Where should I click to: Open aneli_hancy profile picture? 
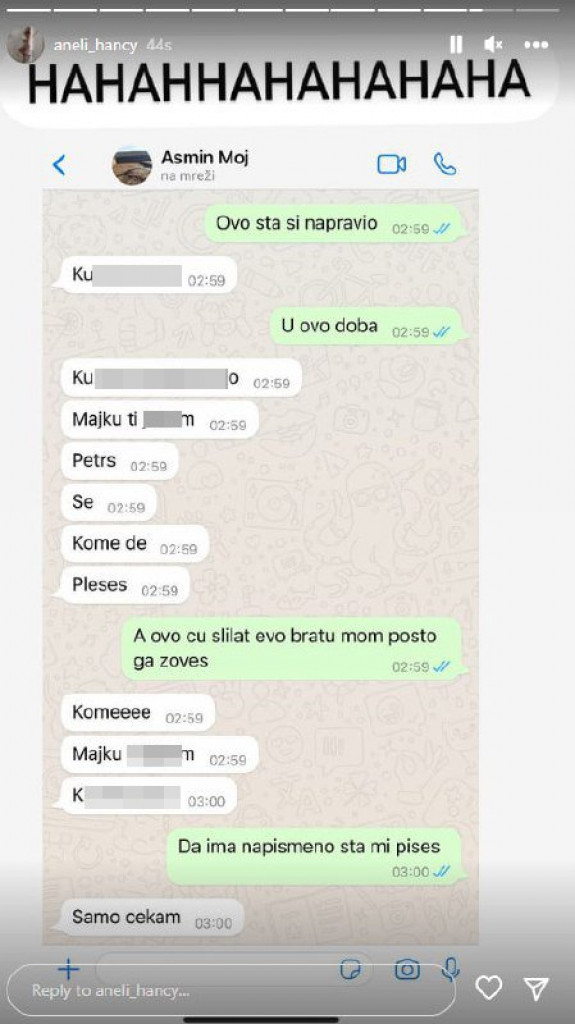pos(25,45)
